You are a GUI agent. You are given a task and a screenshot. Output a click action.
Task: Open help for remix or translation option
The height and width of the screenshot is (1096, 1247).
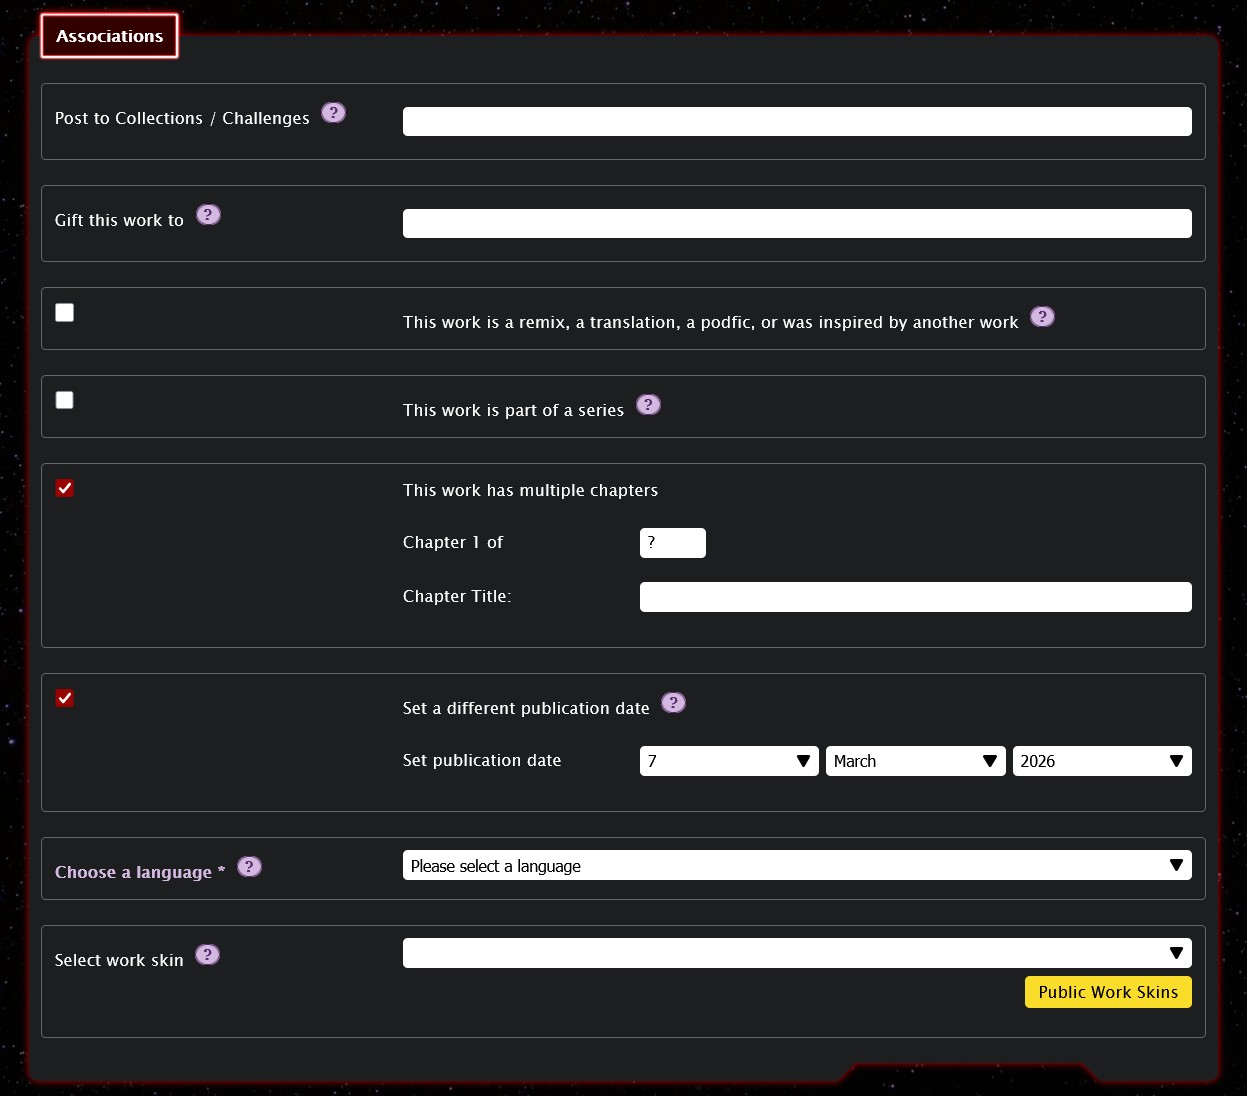click(x=1042, y=317)
